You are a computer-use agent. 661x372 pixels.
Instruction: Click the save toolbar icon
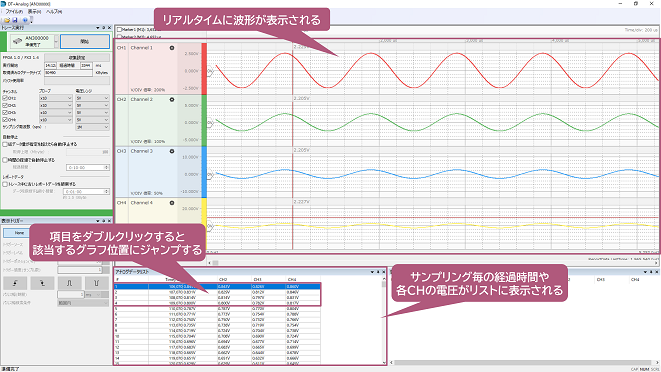pos(15,20)
